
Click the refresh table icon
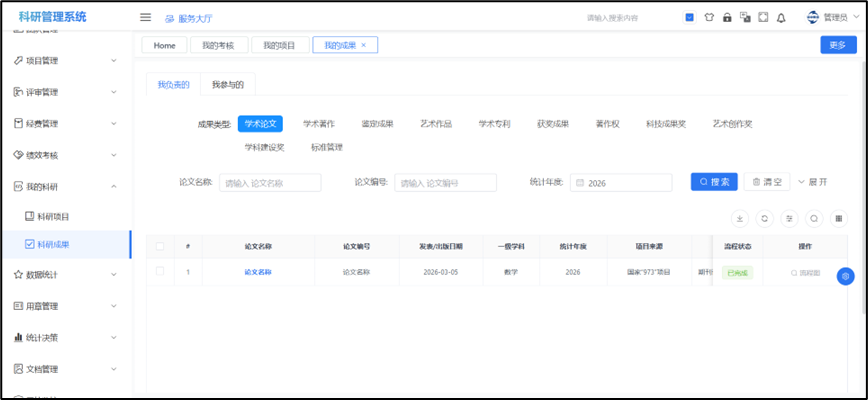point(765,218)
